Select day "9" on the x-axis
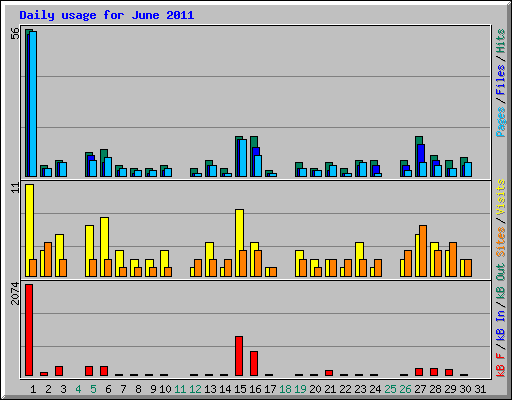Screen dimensions: 512x400 coord(153,389)
